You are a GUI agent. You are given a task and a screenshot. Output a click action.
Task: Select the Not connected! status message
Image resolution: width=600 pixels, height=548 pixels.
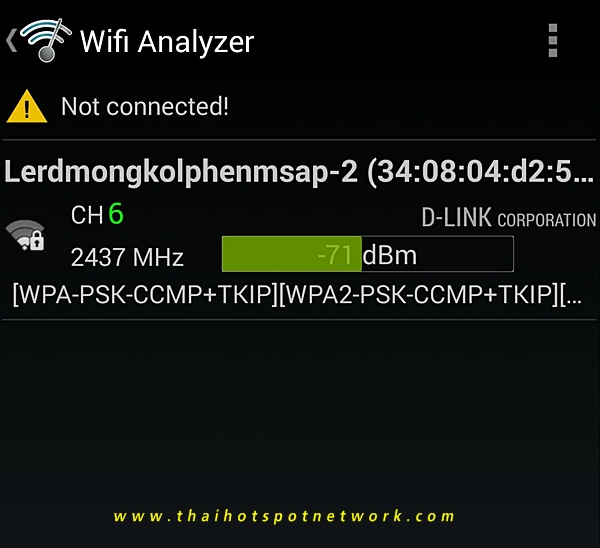145,106
